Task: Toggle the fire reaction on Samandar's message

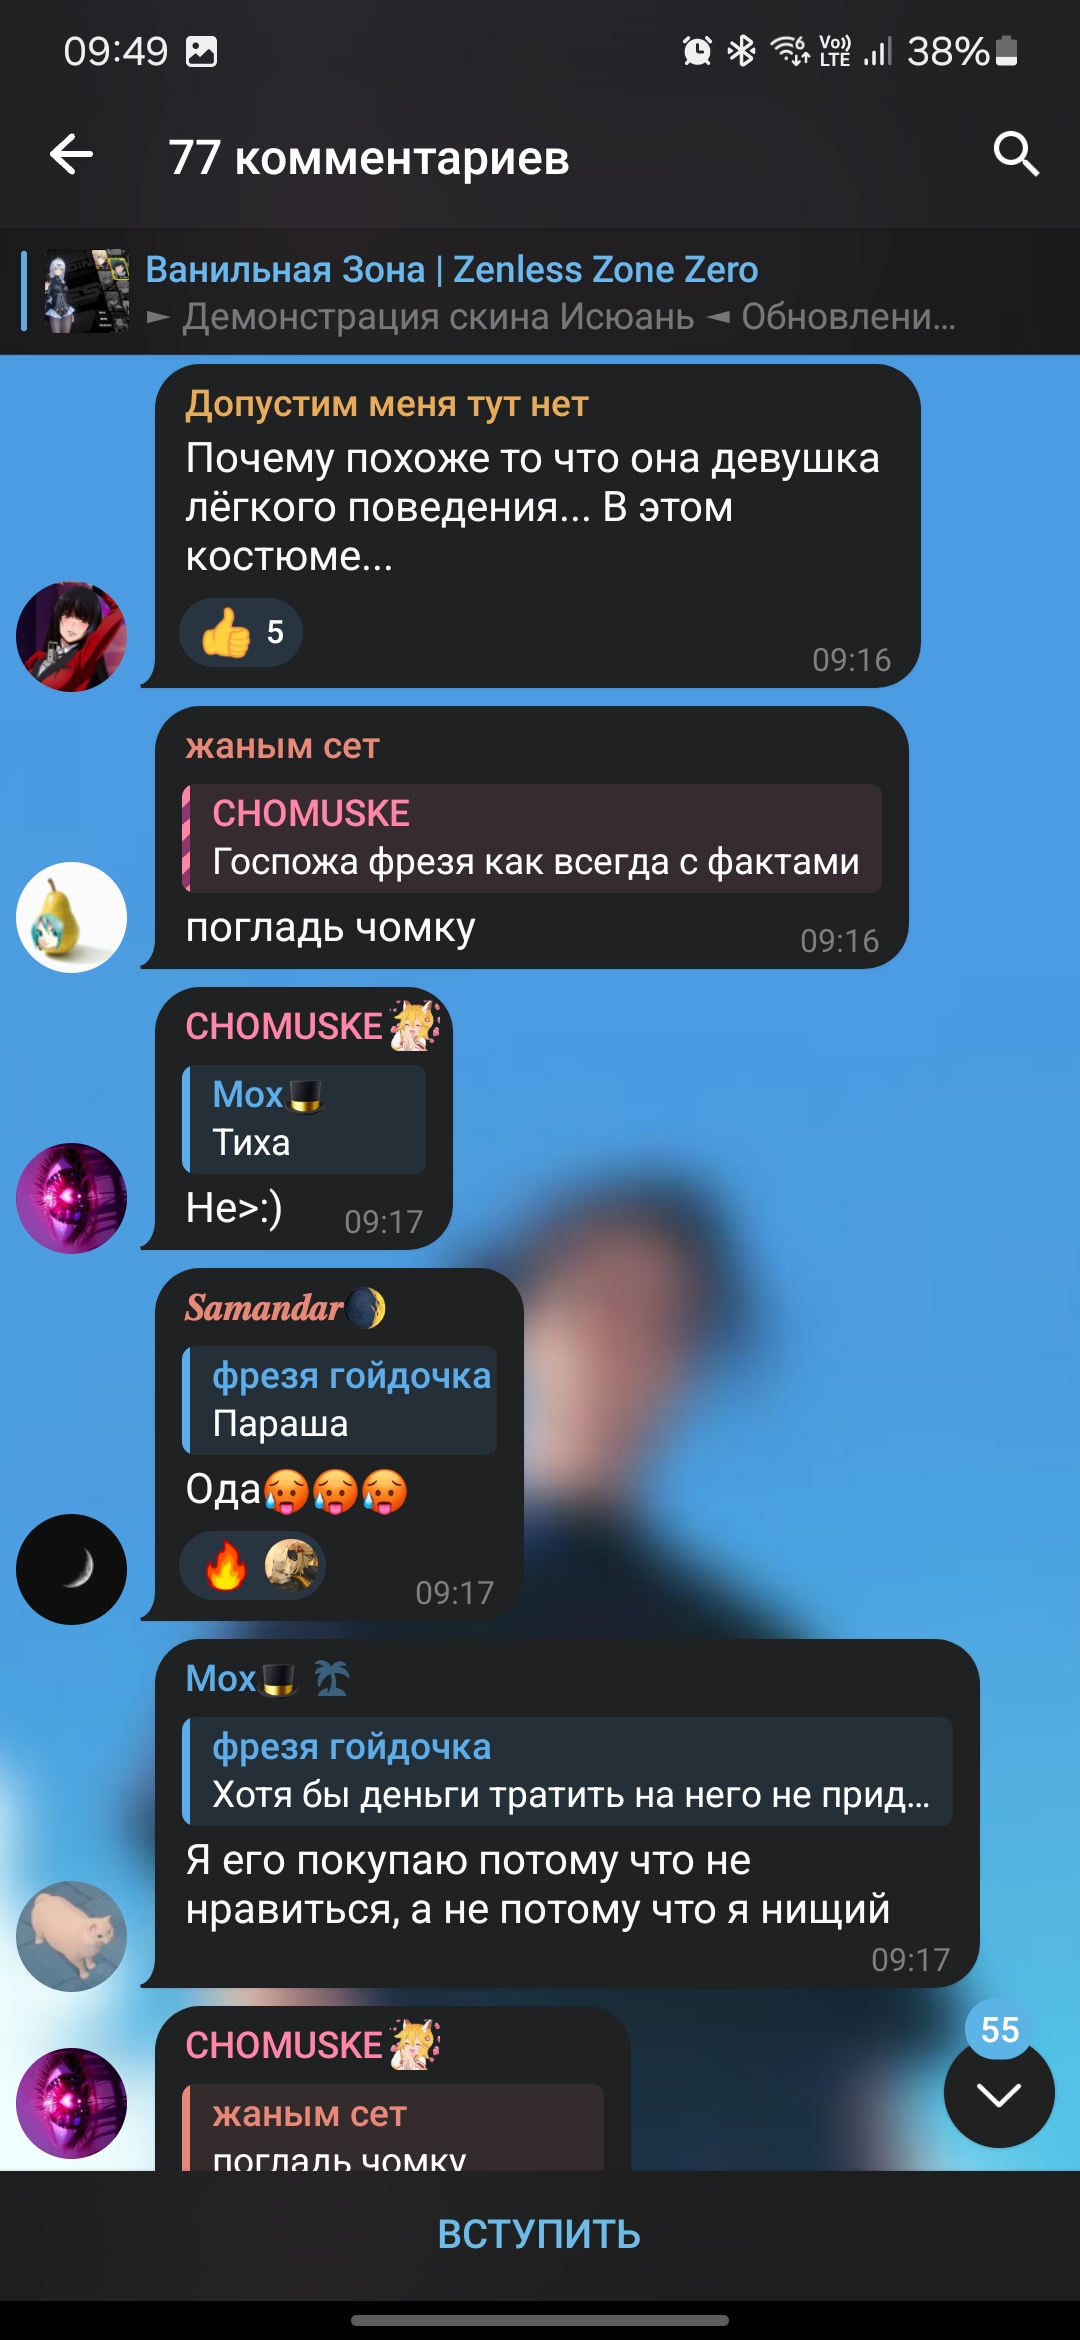Action: click(226, 1565)
